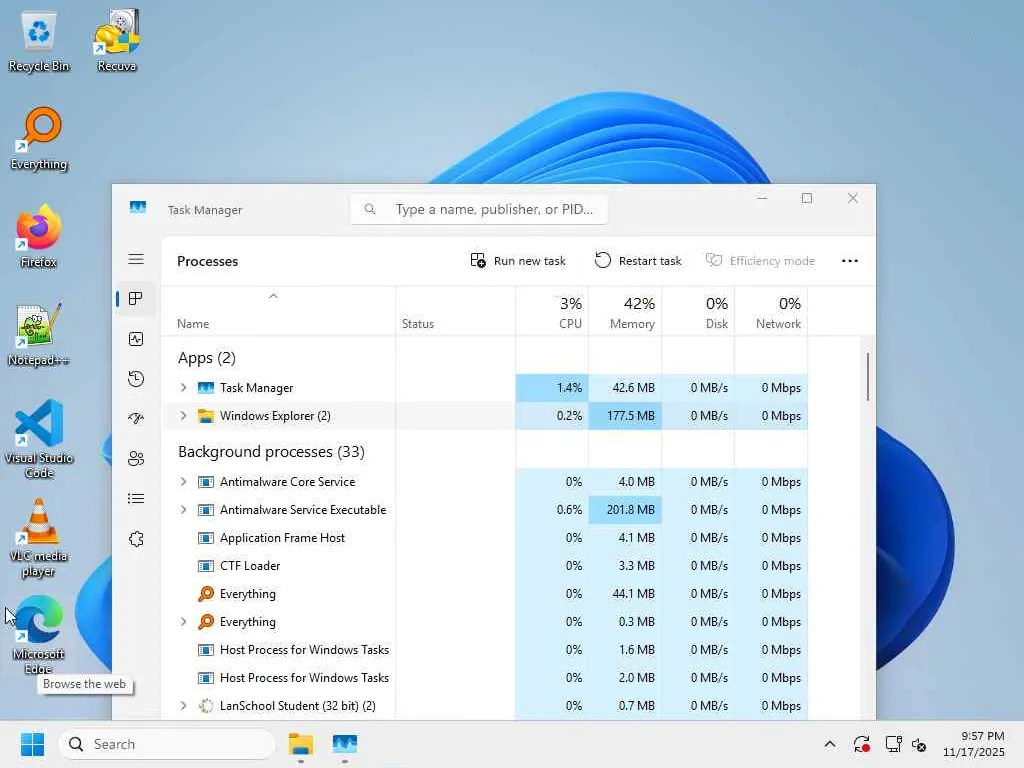This screenshot has width=1024, height=768.
Task: Show hidden system tray icons
Action: click(829, 744)
